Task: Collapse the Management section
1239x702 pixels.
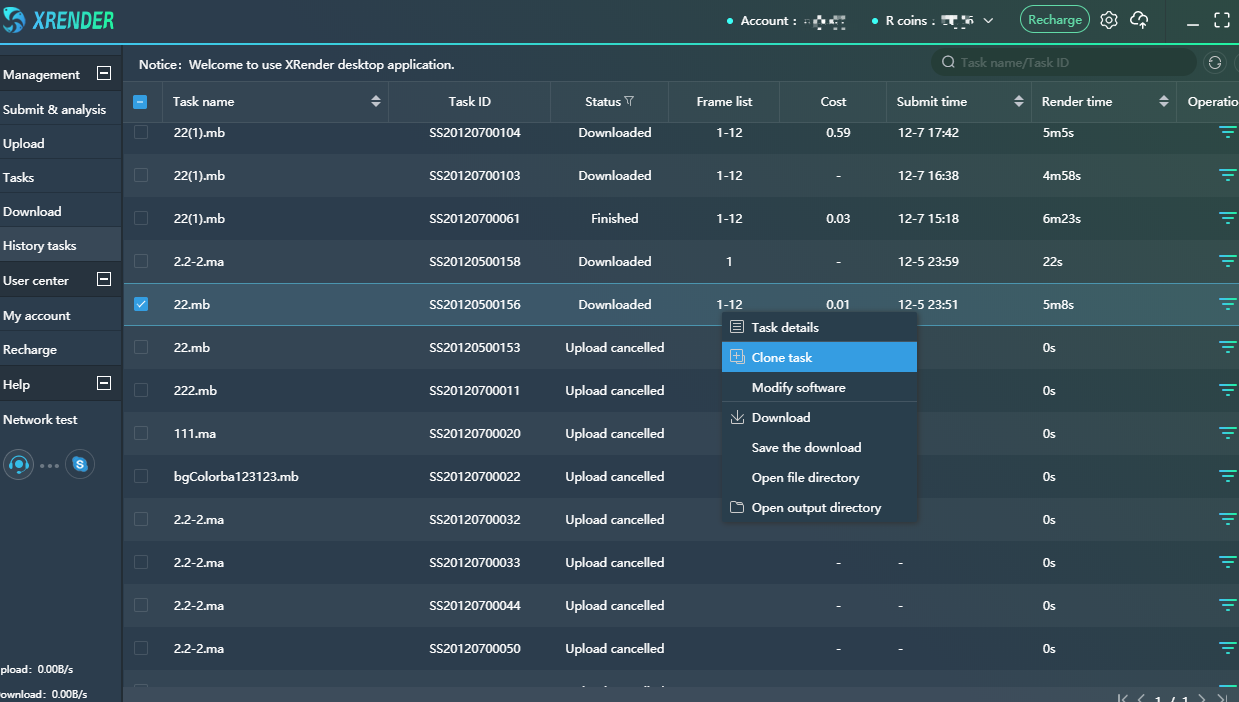Action: coord(103,74)
